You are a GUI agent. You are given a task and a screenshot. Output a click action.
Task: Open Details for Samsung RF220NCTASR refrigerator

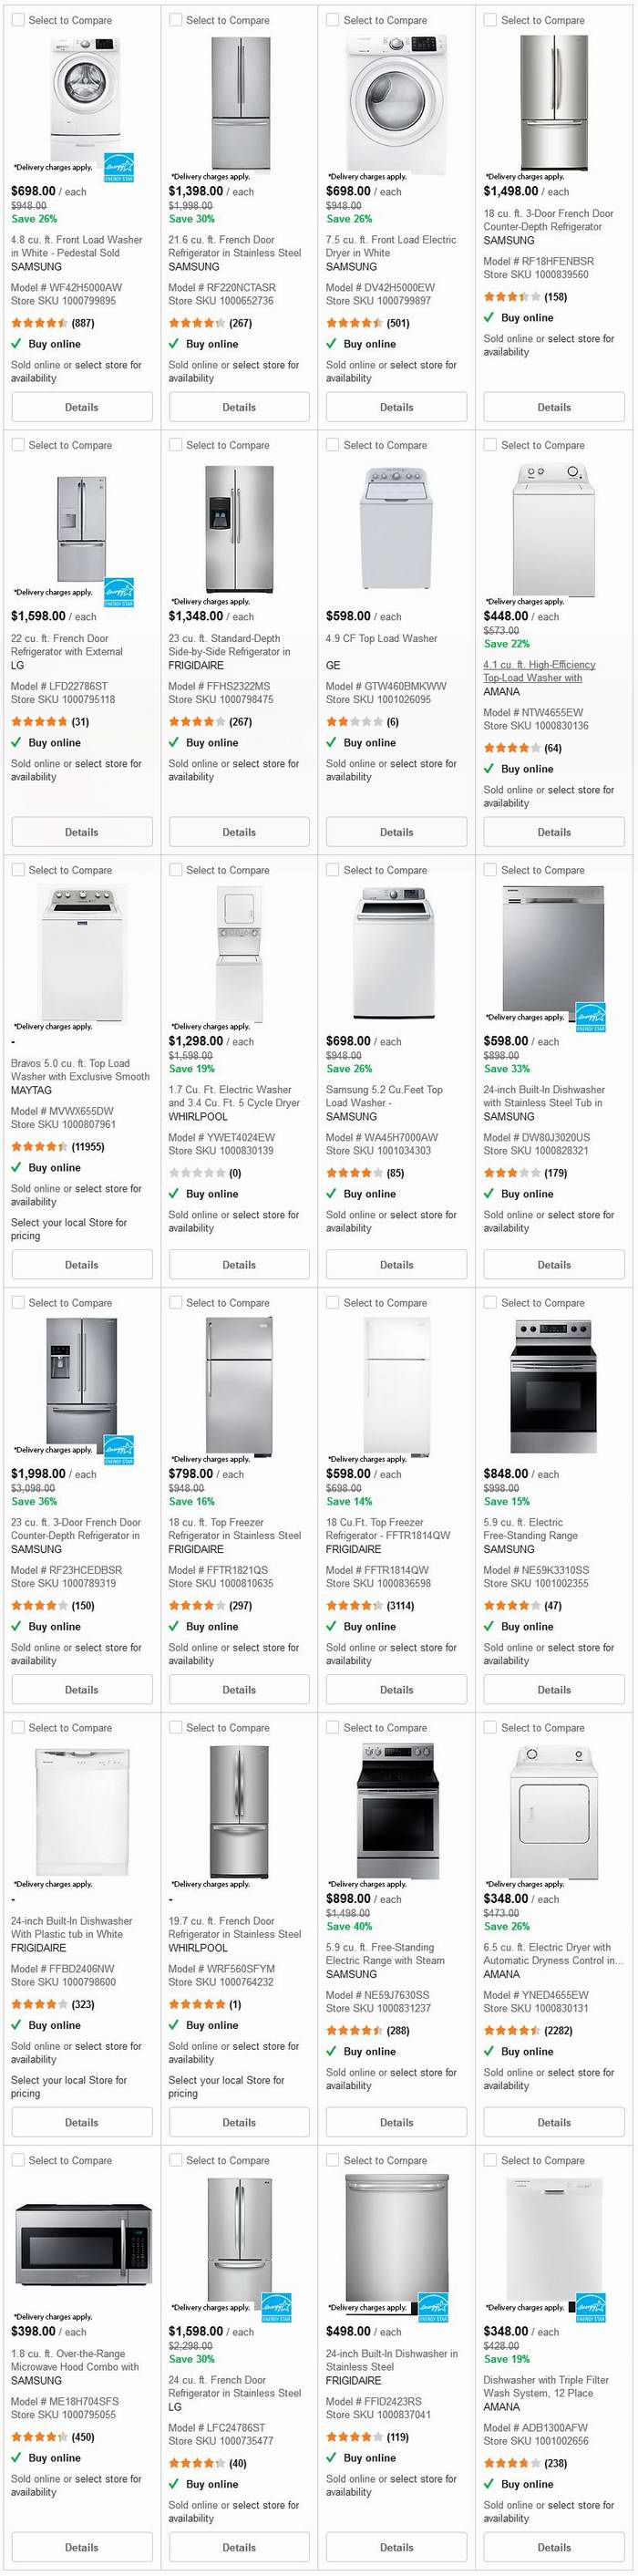239,407
